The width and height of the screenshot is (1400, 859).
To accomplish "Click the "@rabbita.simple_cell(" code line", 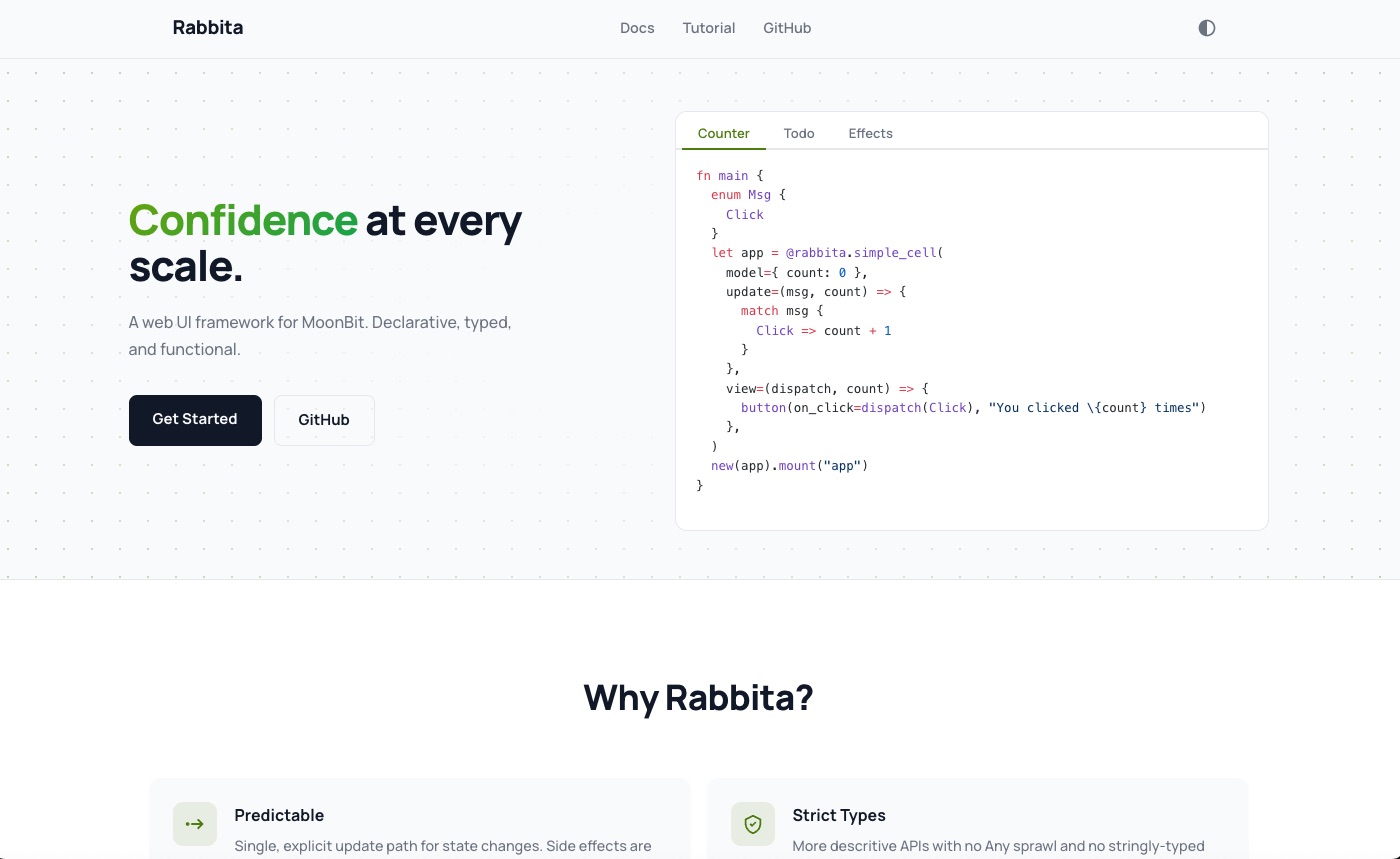I will (x=828, y=253).
